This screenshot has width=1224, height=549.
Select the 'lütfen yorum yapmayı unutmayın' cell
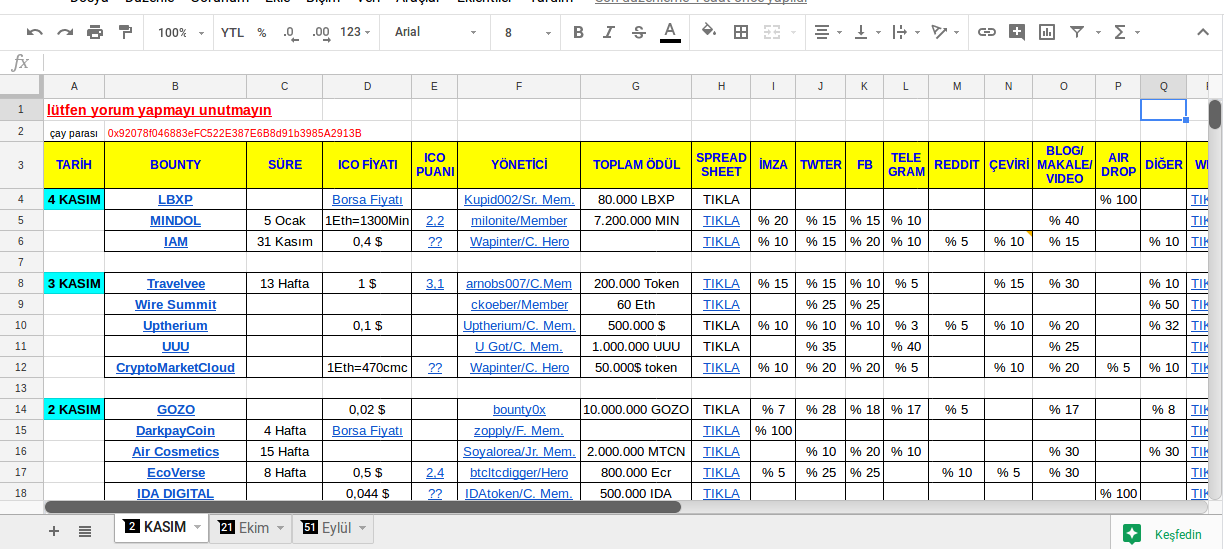pos(159,110)
